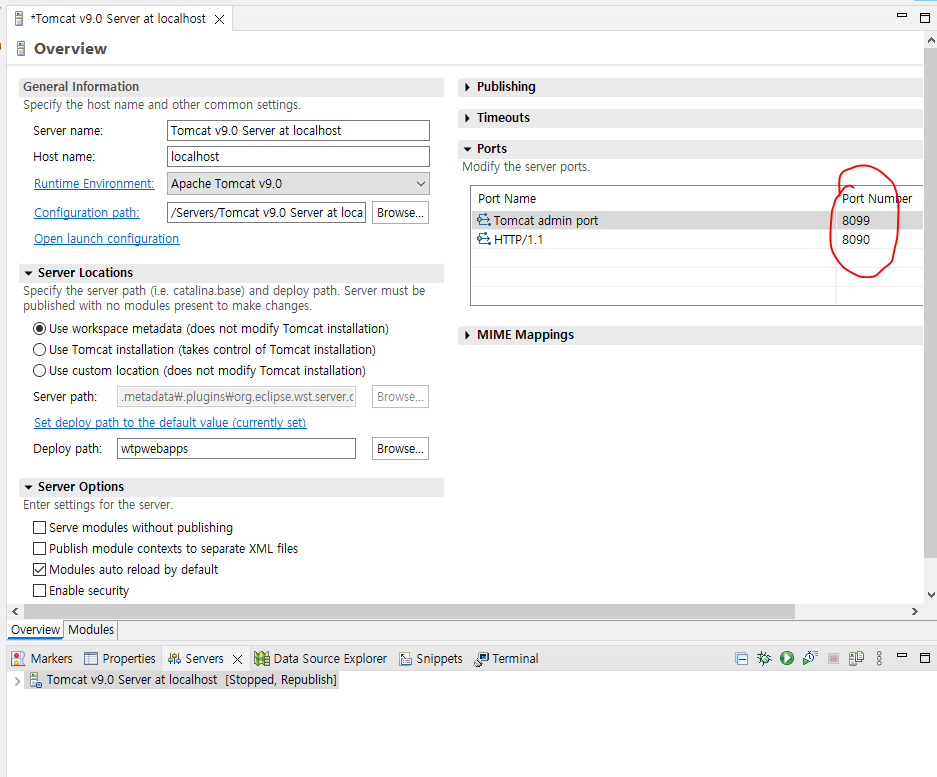
Task: Open the Properties view tab
Action: [x=120, y=659]
